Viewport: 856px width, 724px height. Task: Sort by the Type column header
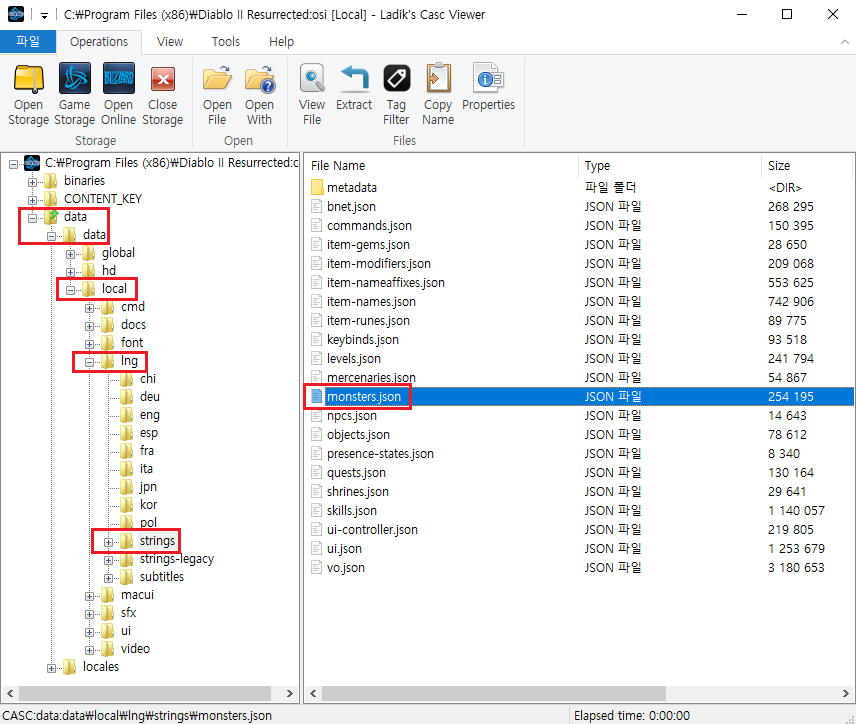click(670, 165)
